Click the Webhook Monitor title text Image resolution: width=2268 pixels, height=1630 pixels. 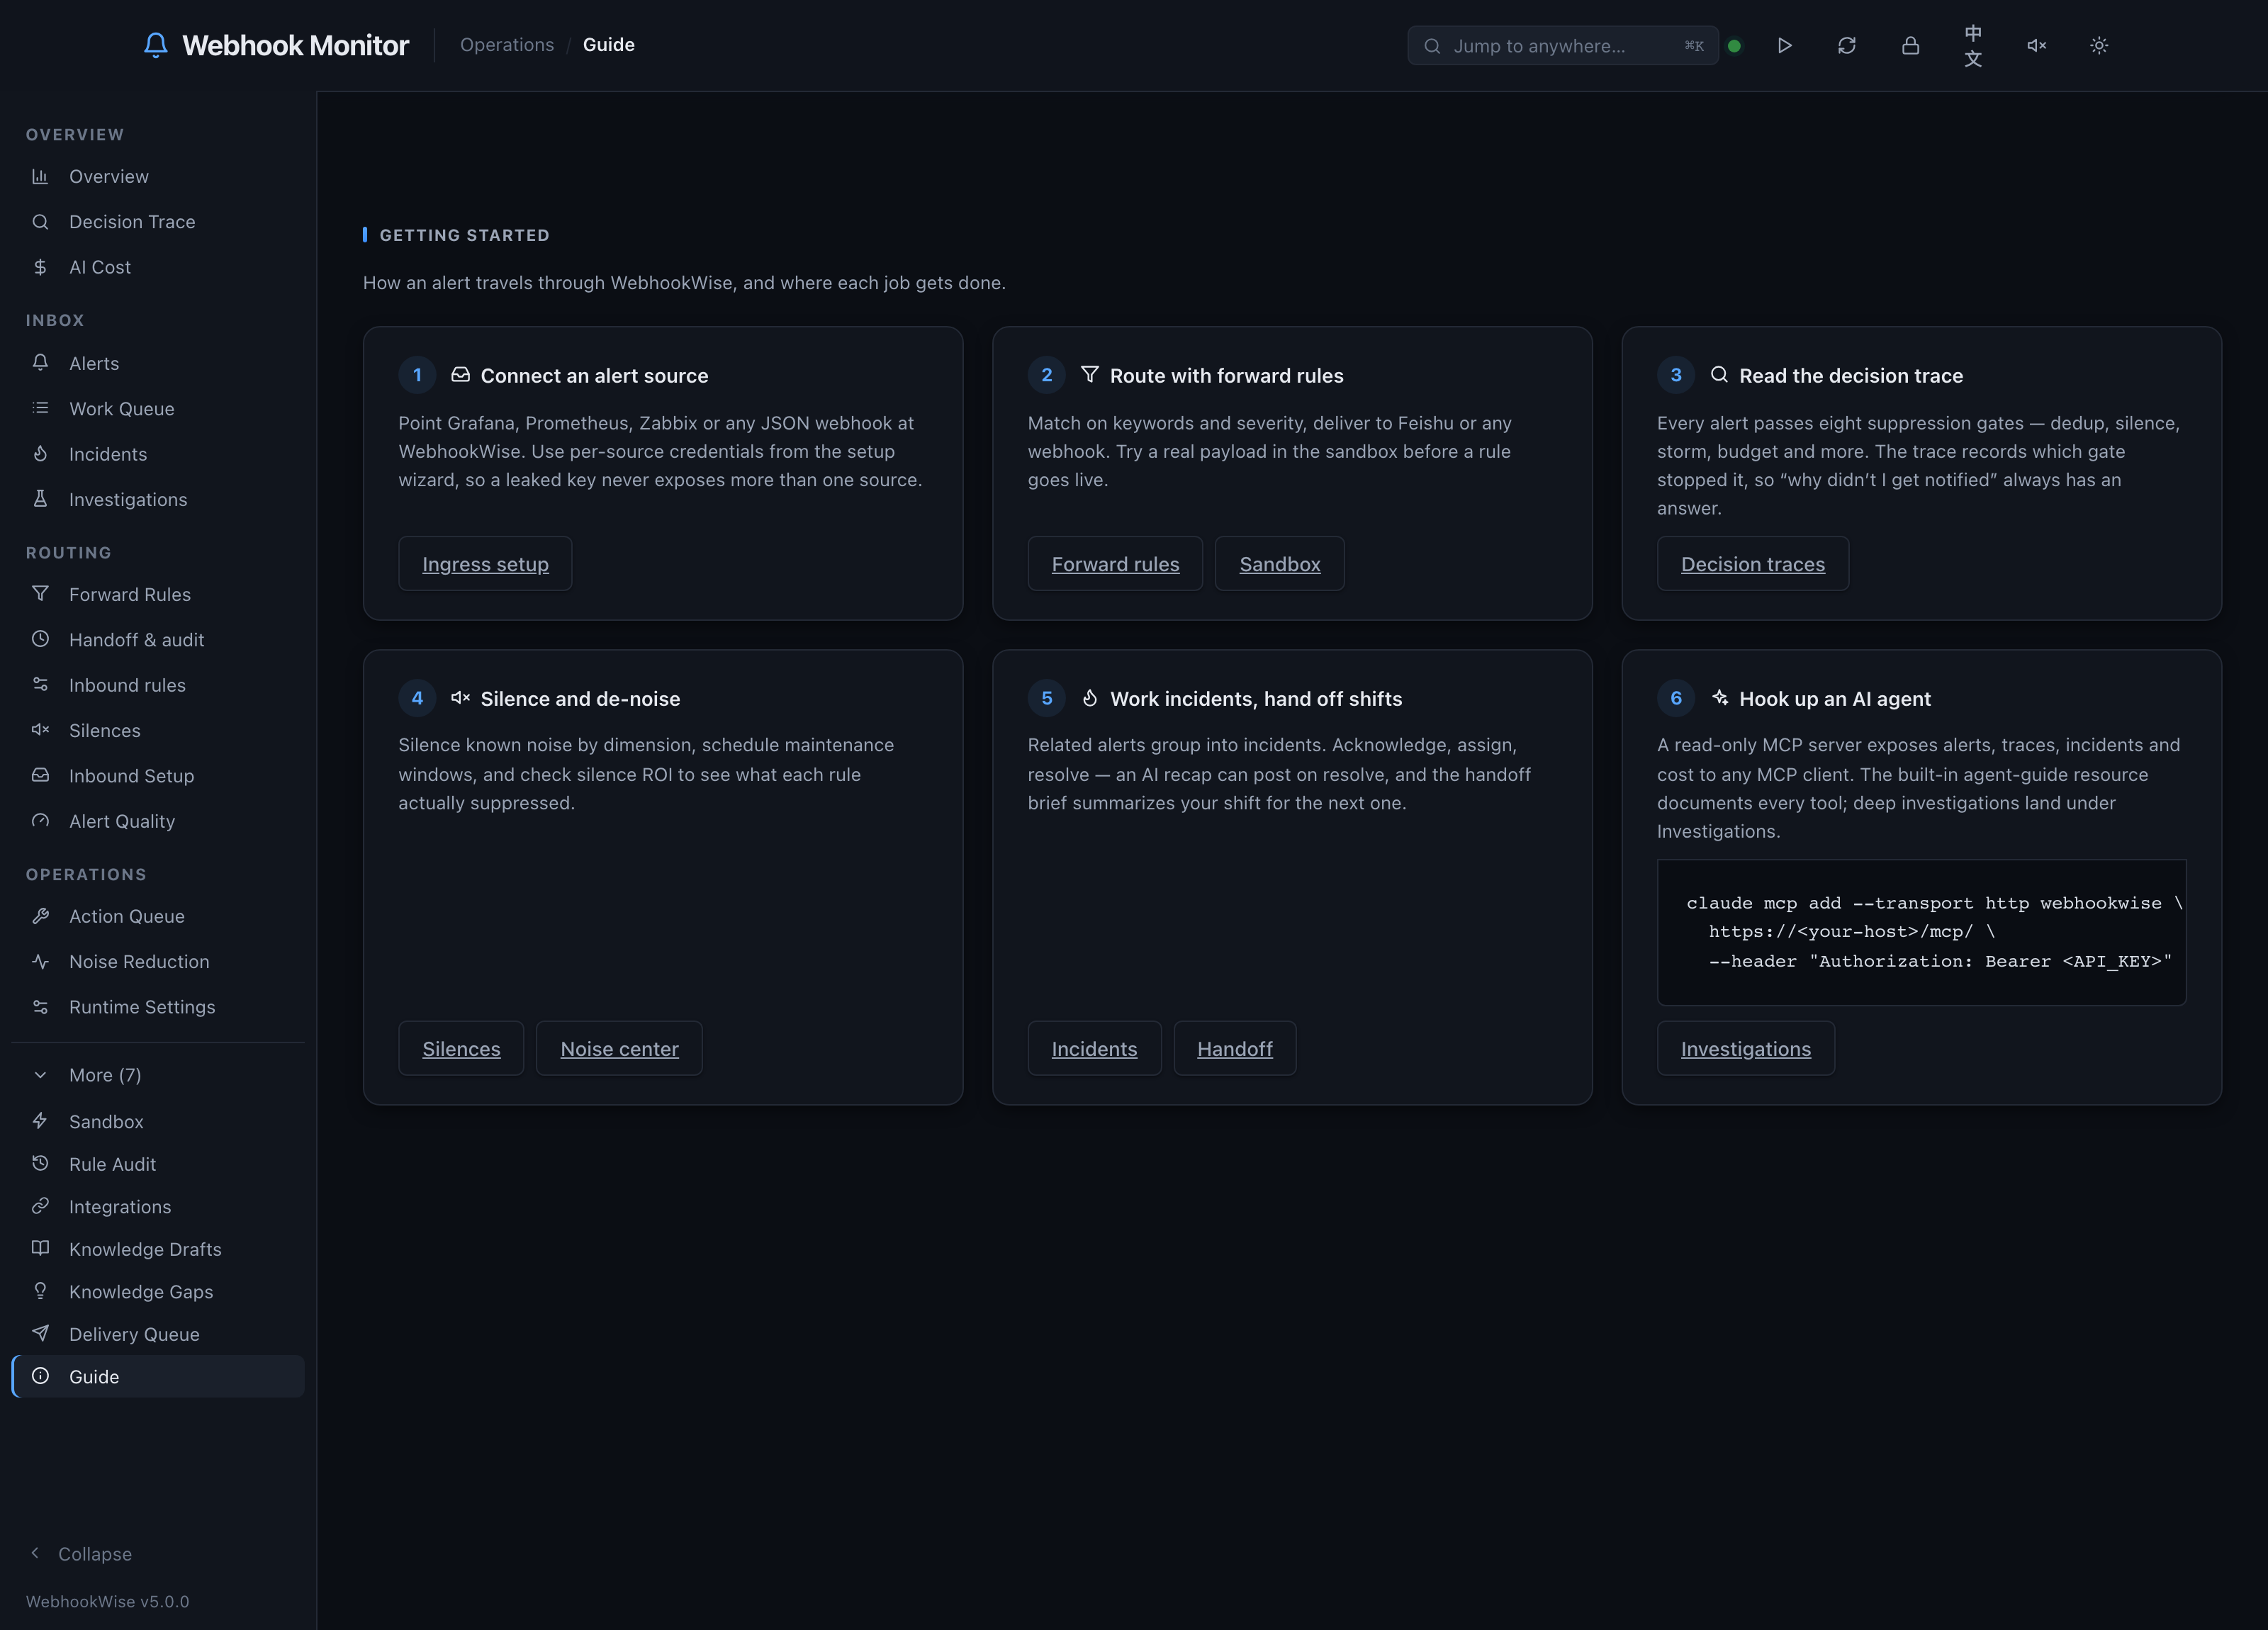295,45
